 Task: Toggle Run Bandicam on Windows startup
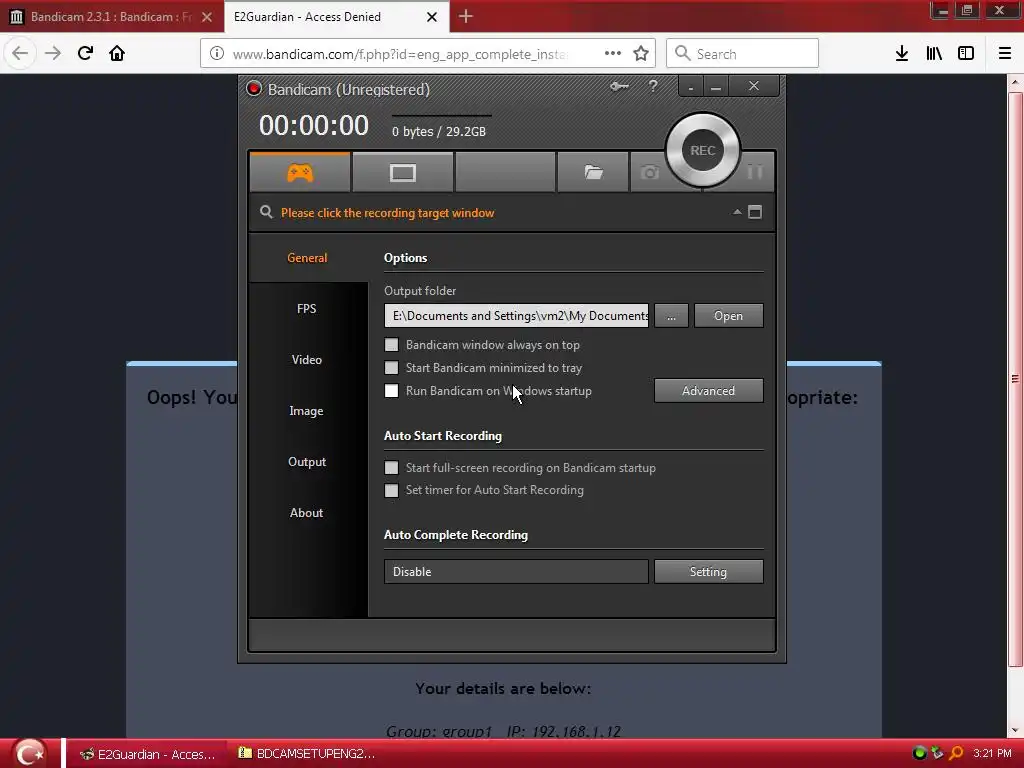(x=391, y=391)
